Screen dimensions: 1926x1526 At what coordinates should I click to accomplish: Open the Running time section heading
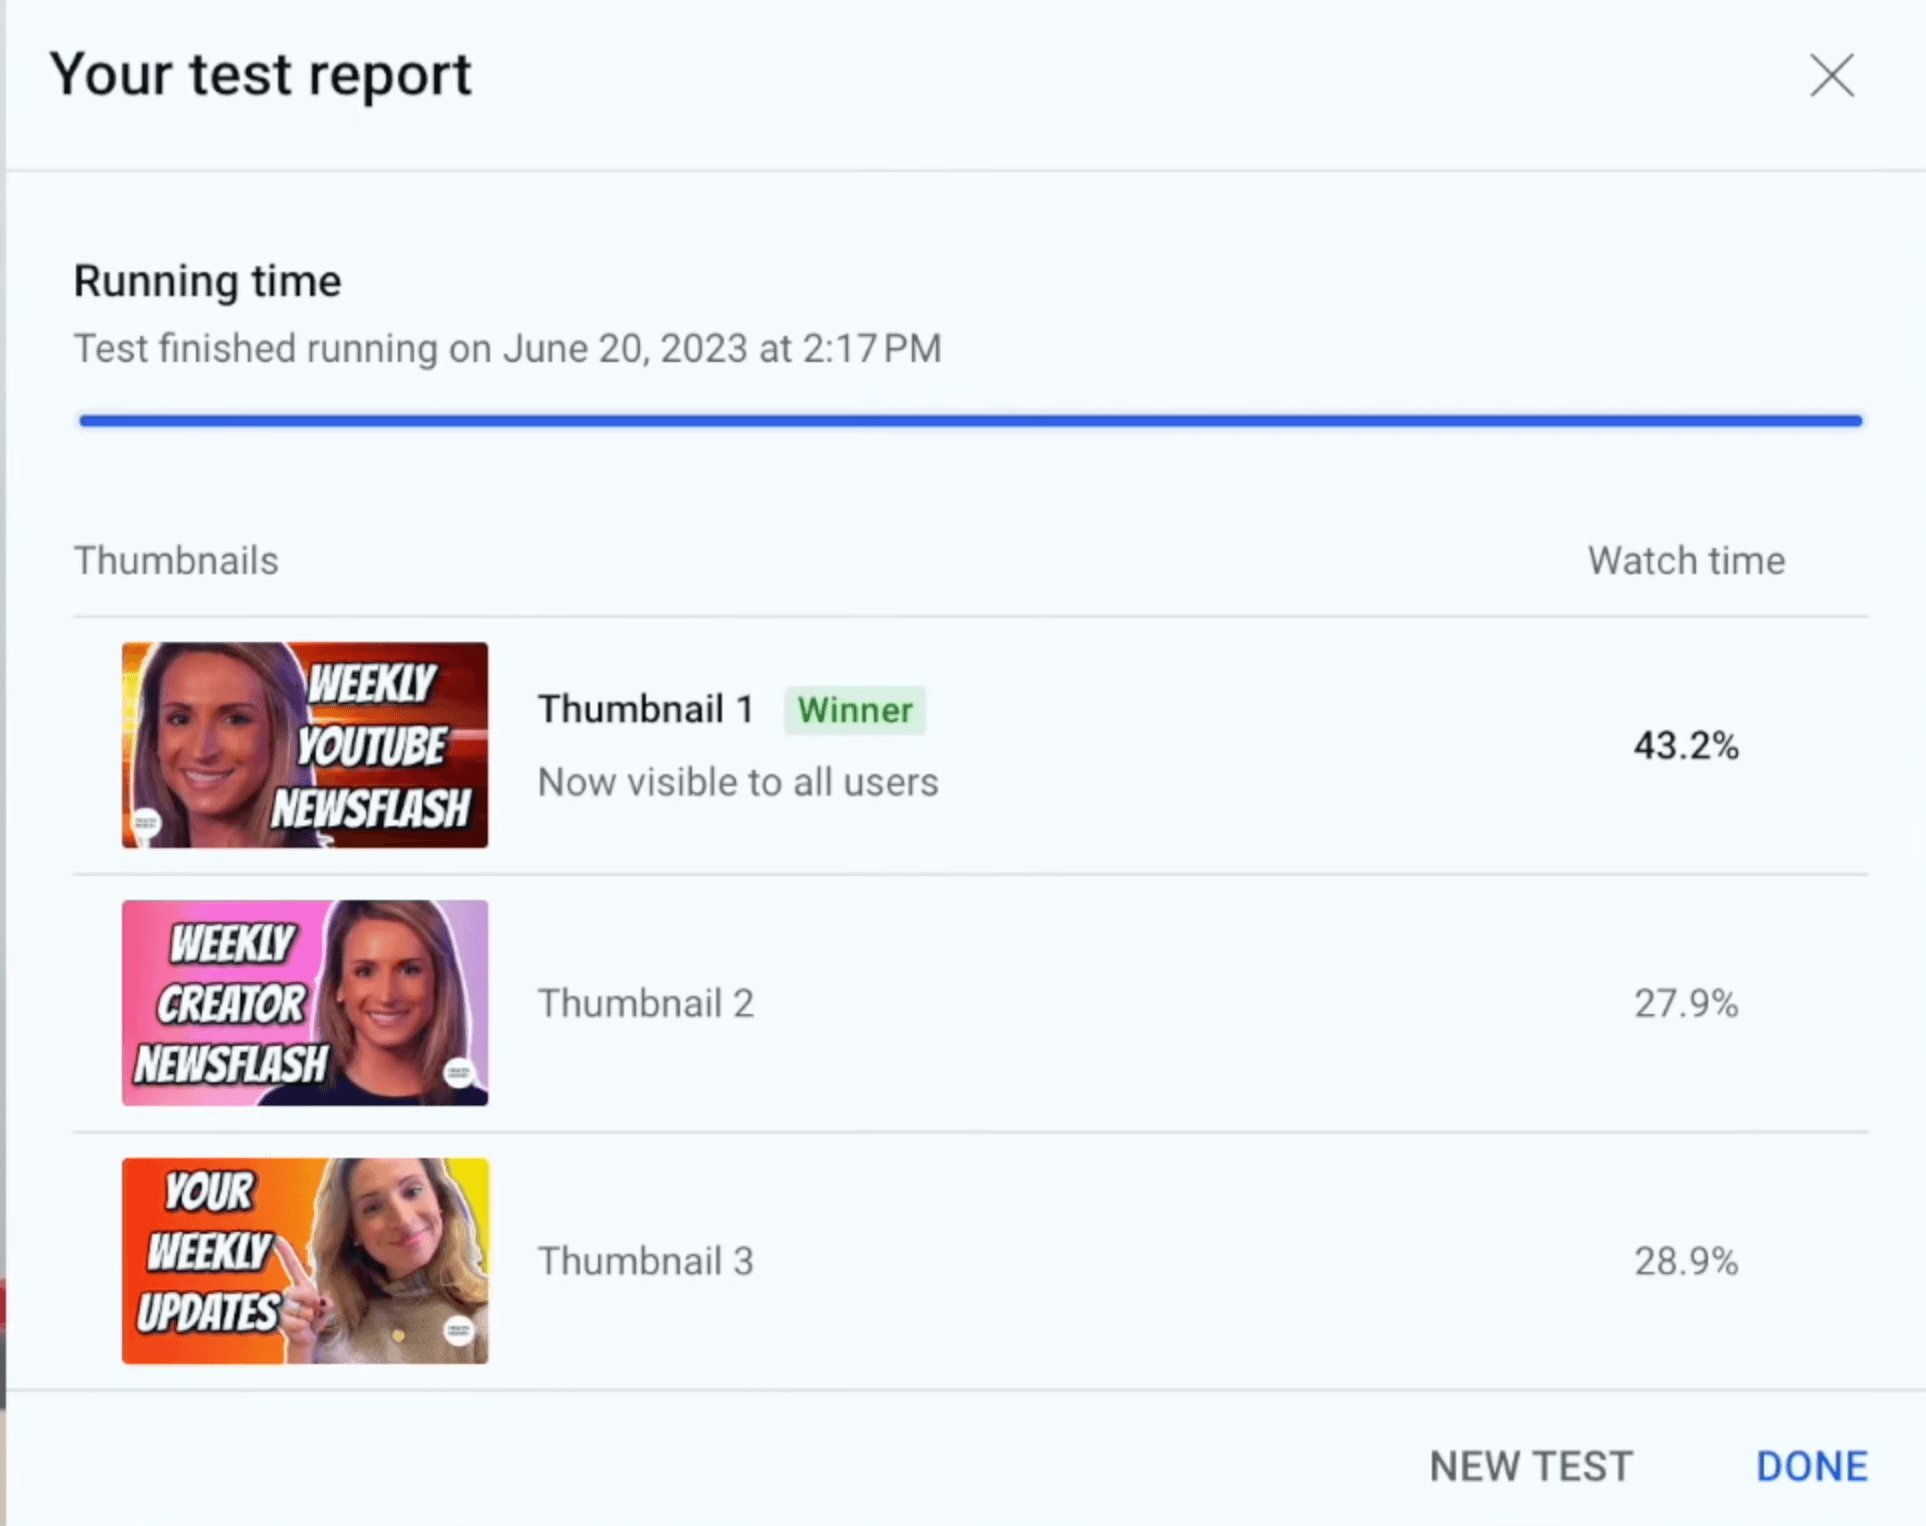click(207, 281)
